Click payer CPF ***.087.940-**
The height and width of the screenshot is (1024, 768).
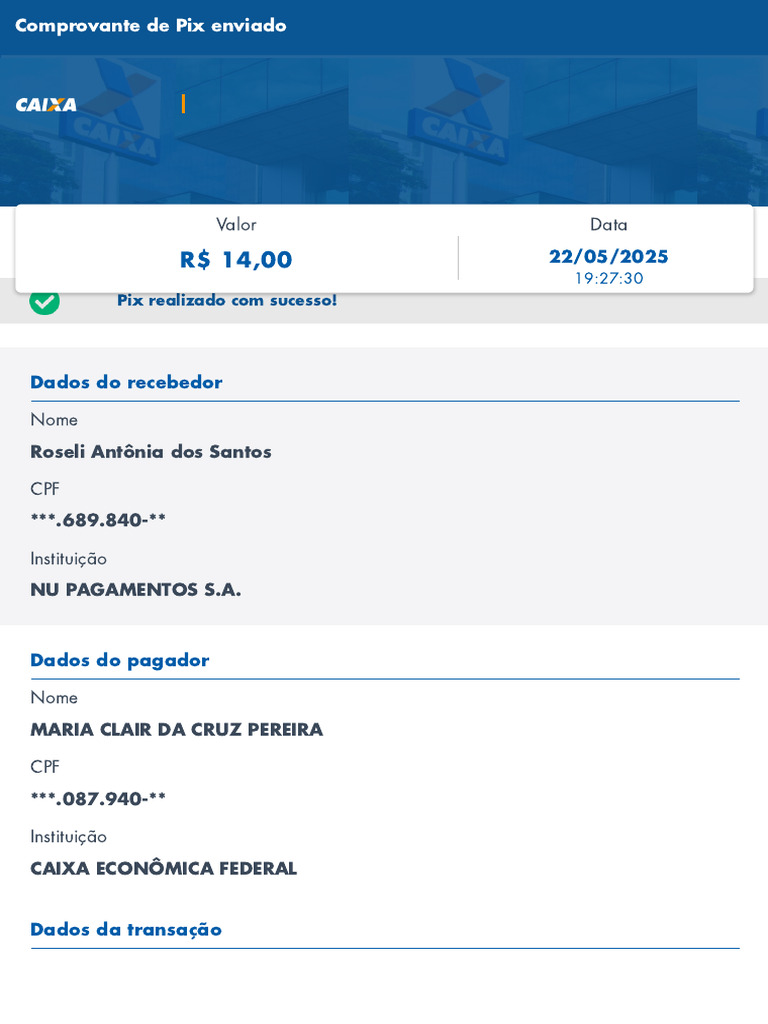tap(98, 799)
